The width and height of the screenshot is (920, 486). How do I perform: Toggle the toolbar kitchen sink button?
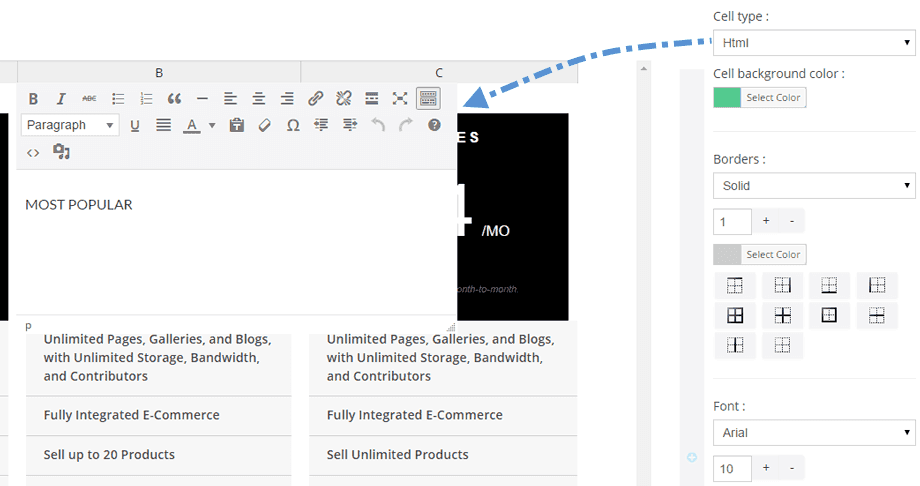tap(428, 98)
